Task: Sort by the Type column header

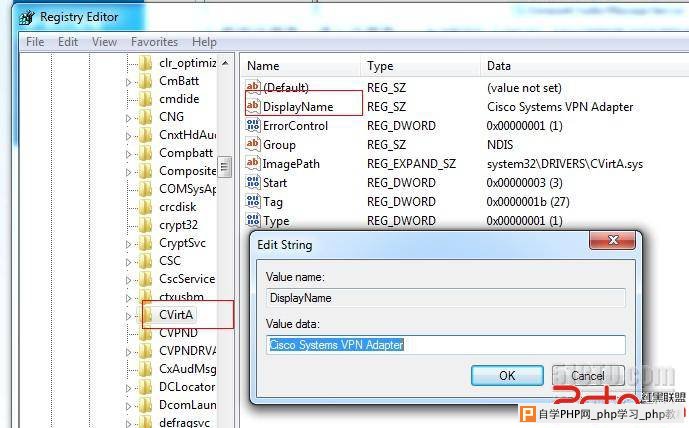Action: [x=421, y=66]
